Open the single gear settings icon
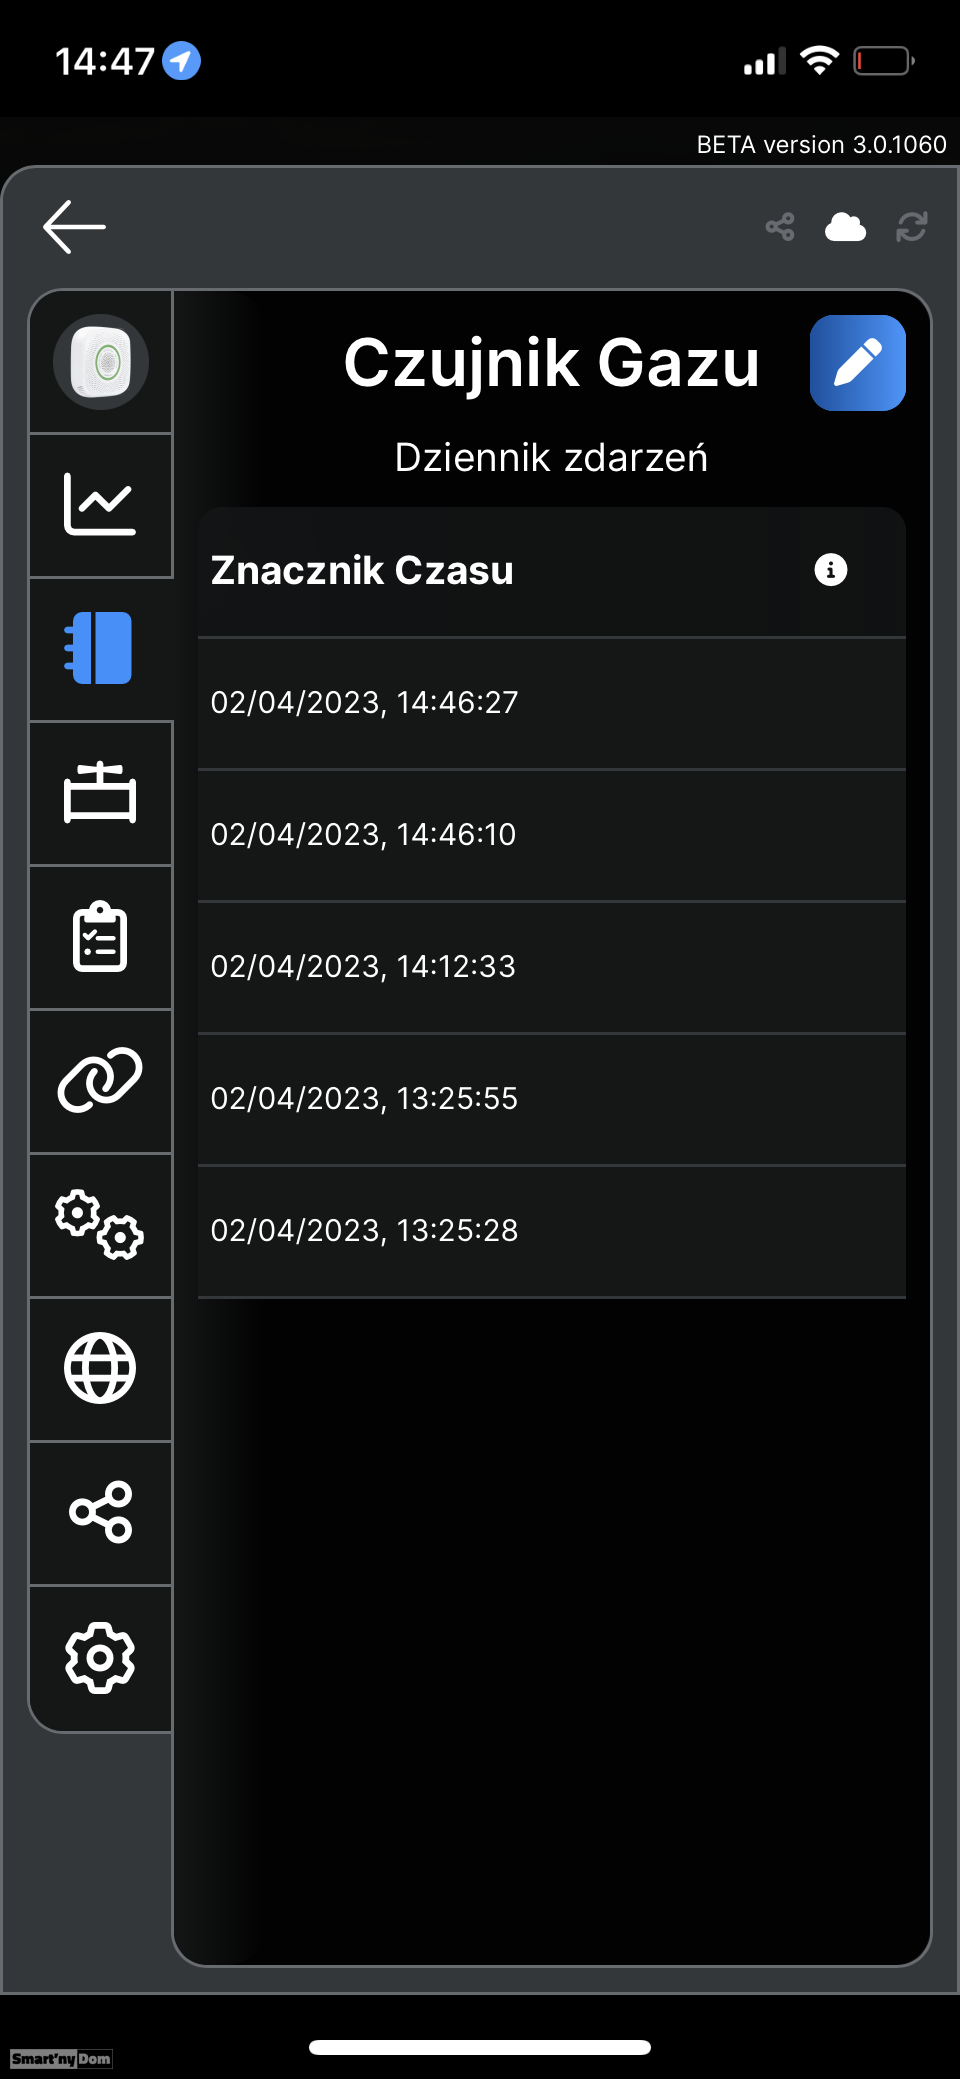The height and width of the screenshot is (2079, 960). coord(100,1658)
